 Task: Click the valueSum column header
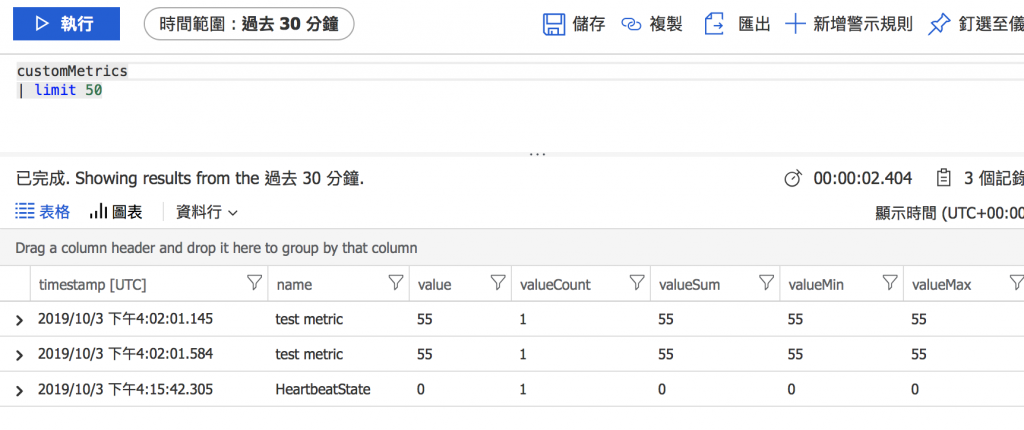point(689,284)
